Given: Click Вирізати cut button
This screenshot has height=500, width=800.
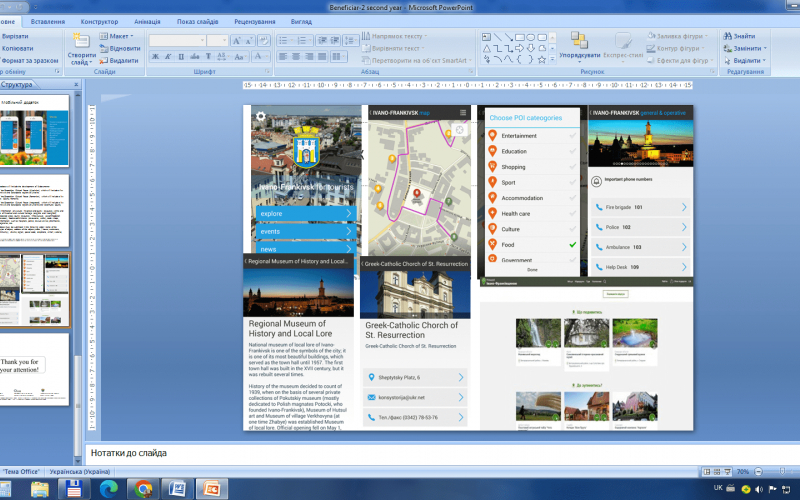Looking at the screenshot, I should tap(15, 36).
